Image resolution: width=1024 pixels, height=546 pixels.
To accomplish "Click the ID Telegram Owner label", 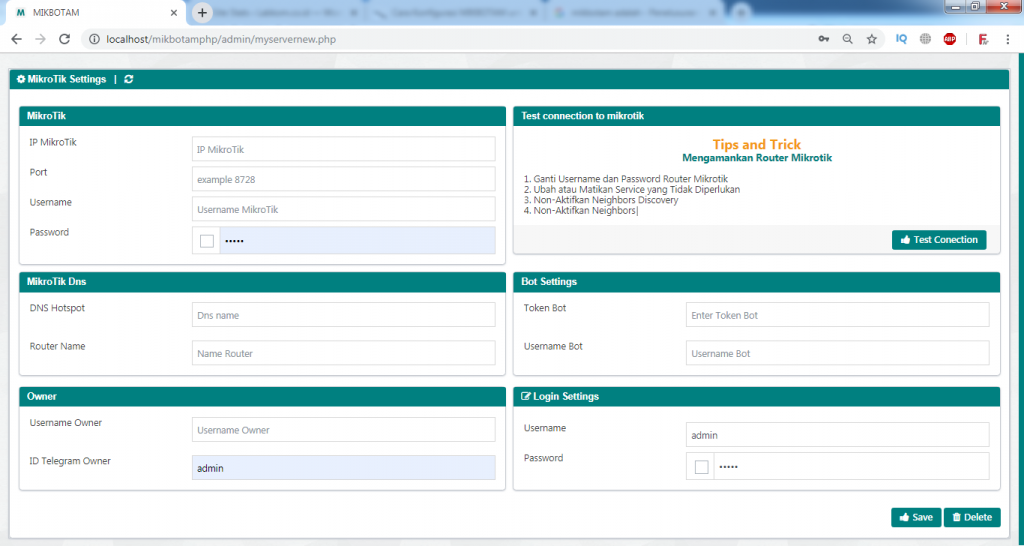I will pos(70,461).
